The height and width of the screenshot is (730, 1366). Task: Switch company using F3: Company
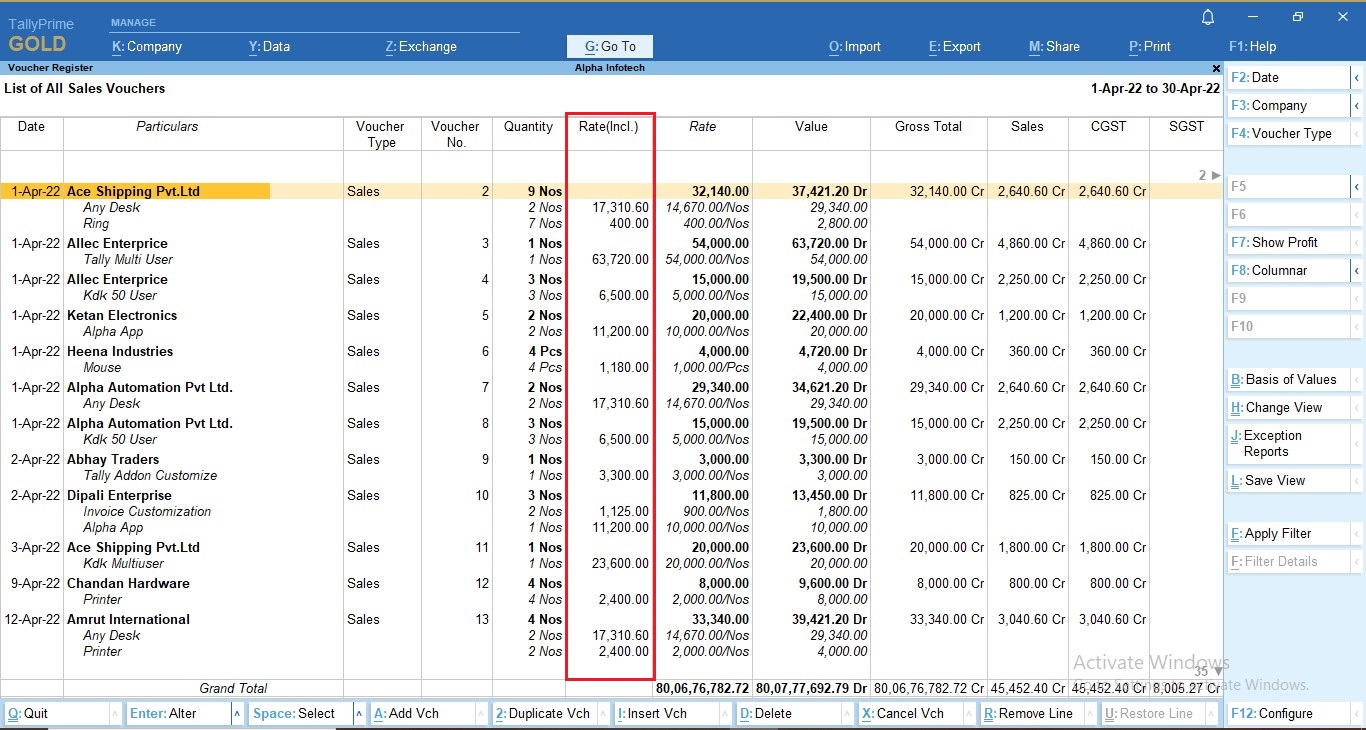(1281, 105)
